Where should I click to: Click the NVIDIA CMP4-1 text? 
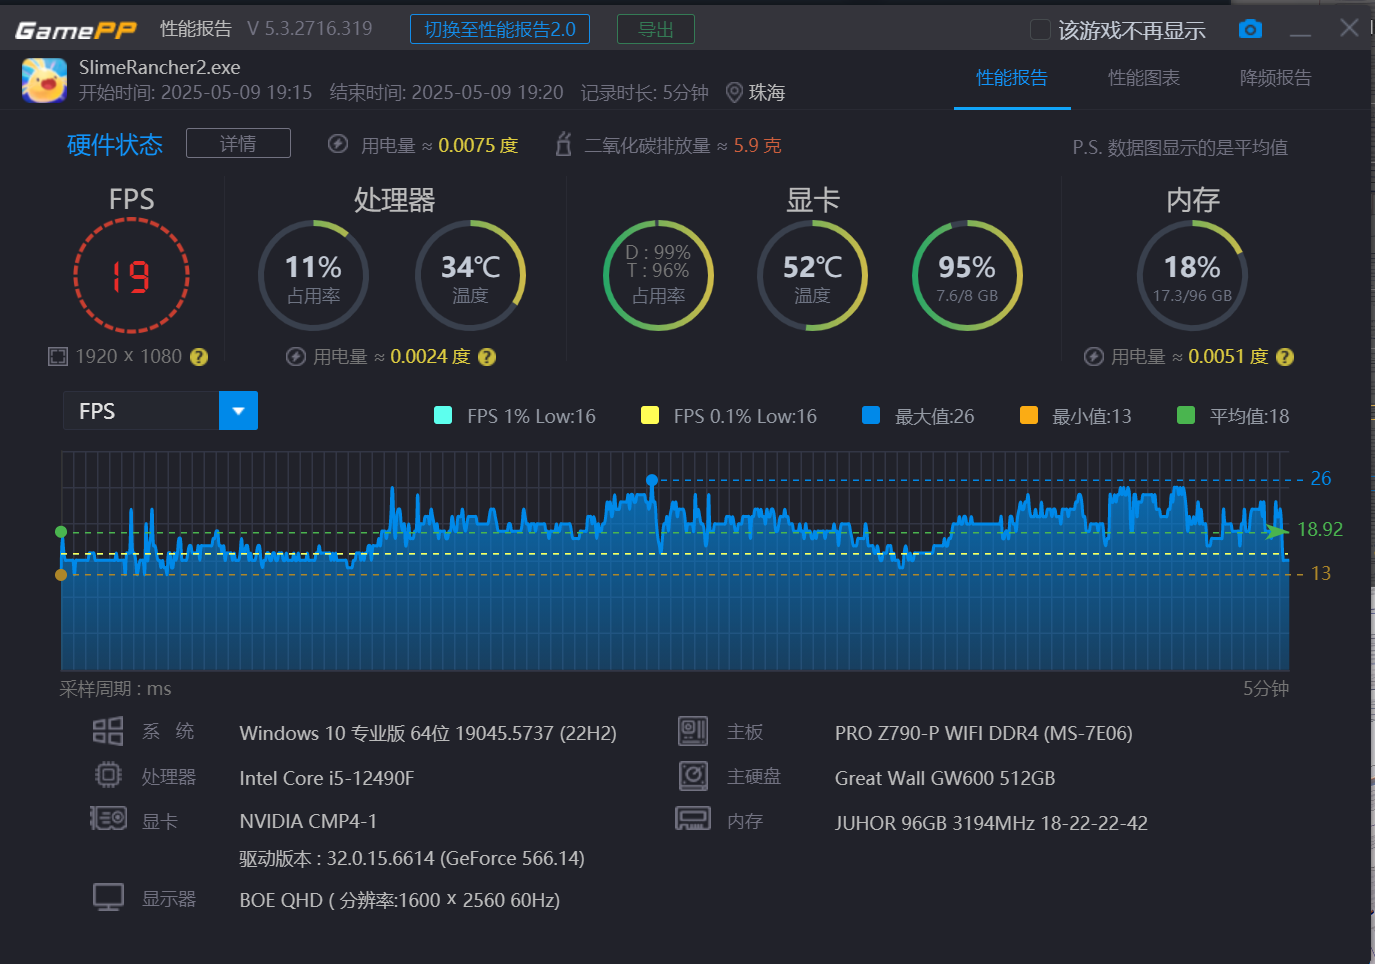tap(308, 821)
